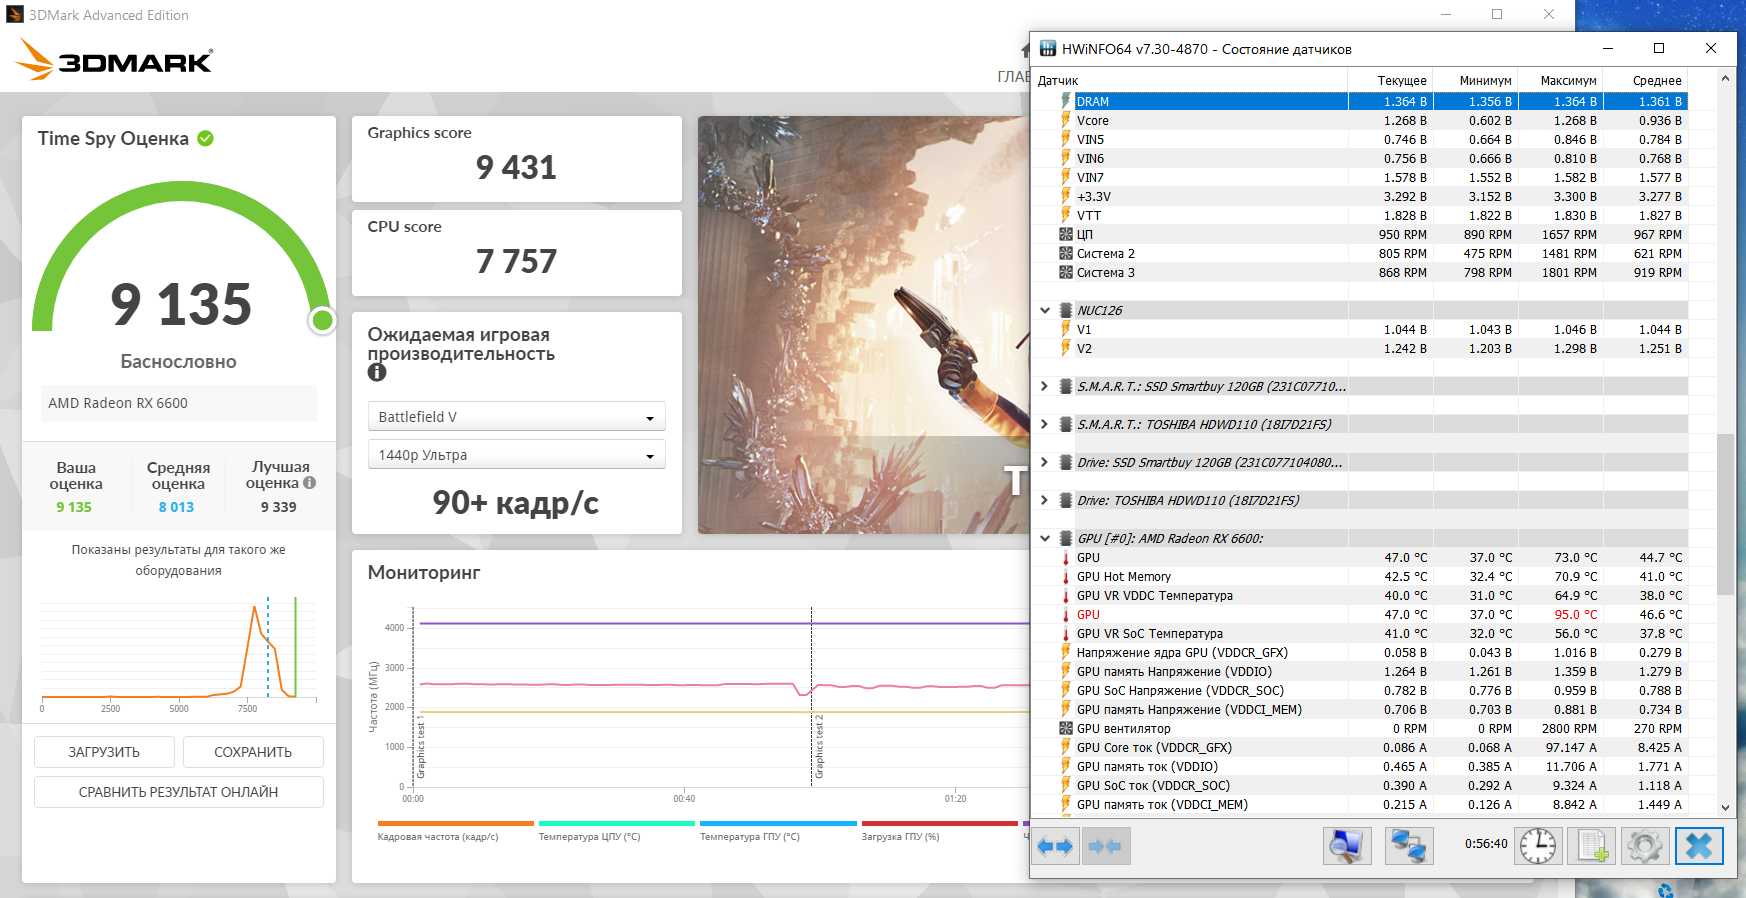Screen dimensions: 1746x898
Task: Click the chip icon beside NUC126 group
Action: (1066, 310)
